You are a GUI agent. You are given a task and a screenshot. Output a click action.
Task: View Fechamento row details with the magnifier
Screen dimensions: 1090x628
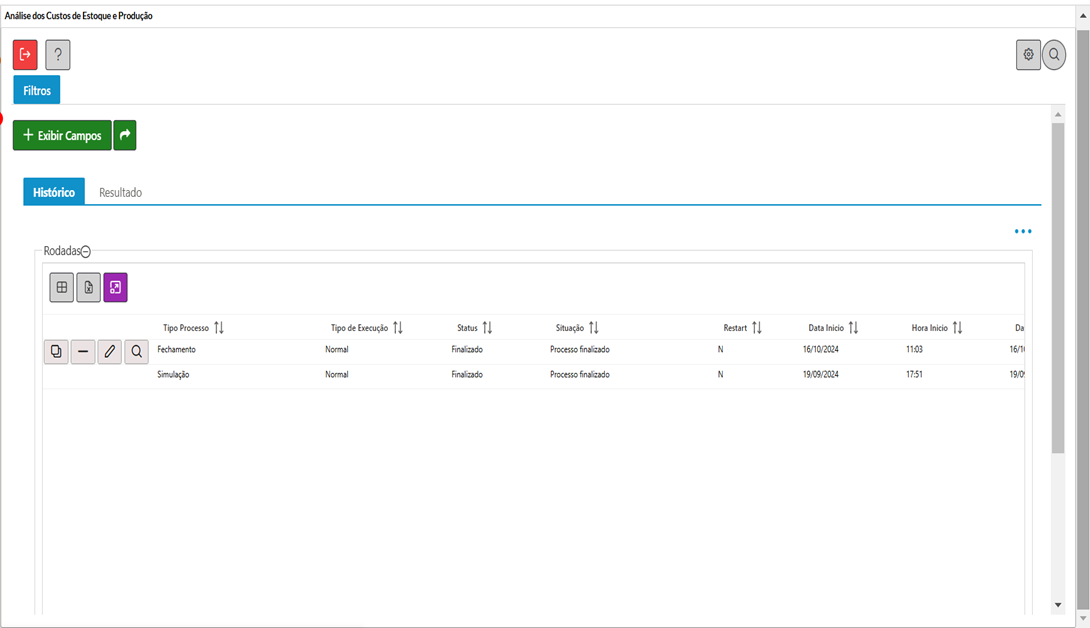[136, 351]
